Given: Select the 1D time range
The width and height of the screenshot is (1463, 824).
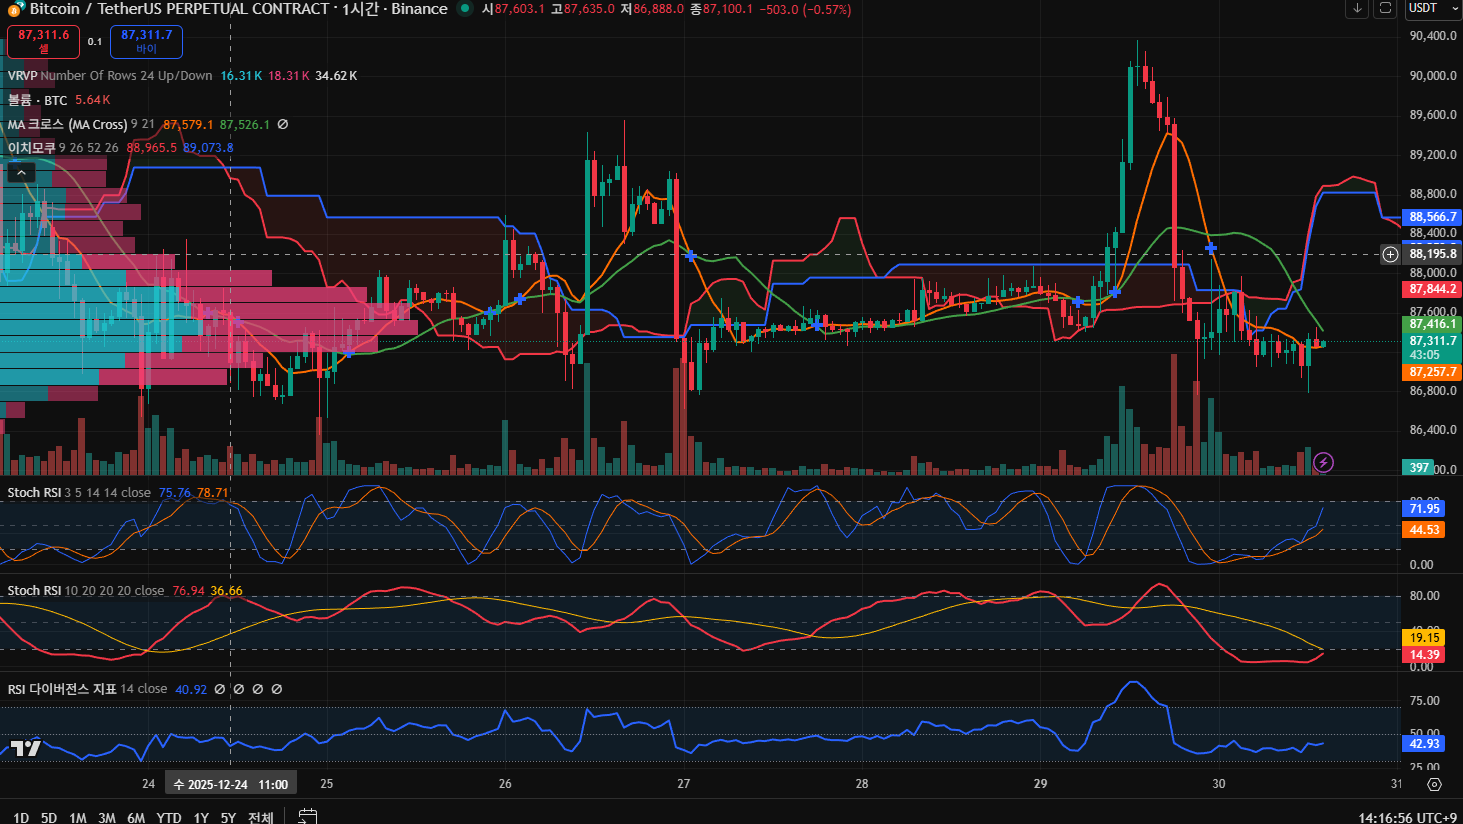Looking at the screenshot, I should (x=21, y=817).
